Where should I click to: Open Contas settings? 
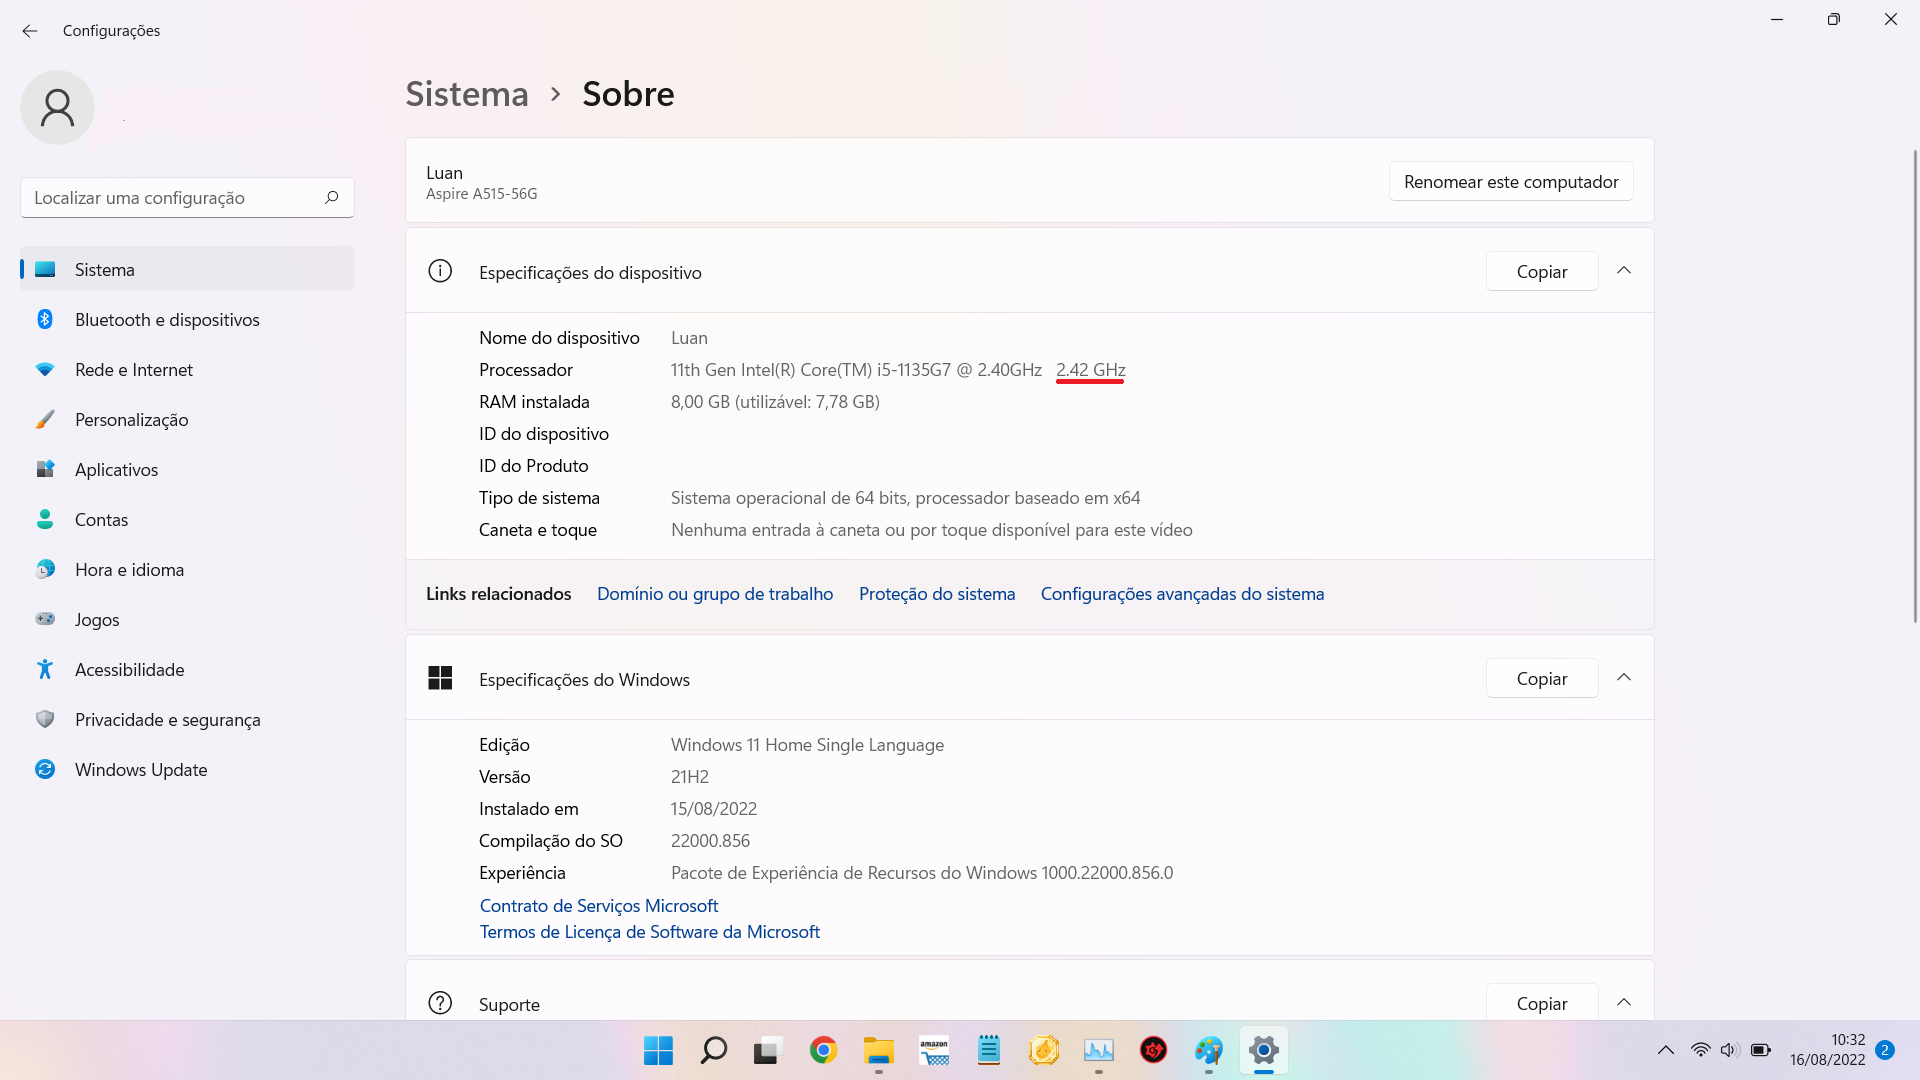[x=187, y=519]
